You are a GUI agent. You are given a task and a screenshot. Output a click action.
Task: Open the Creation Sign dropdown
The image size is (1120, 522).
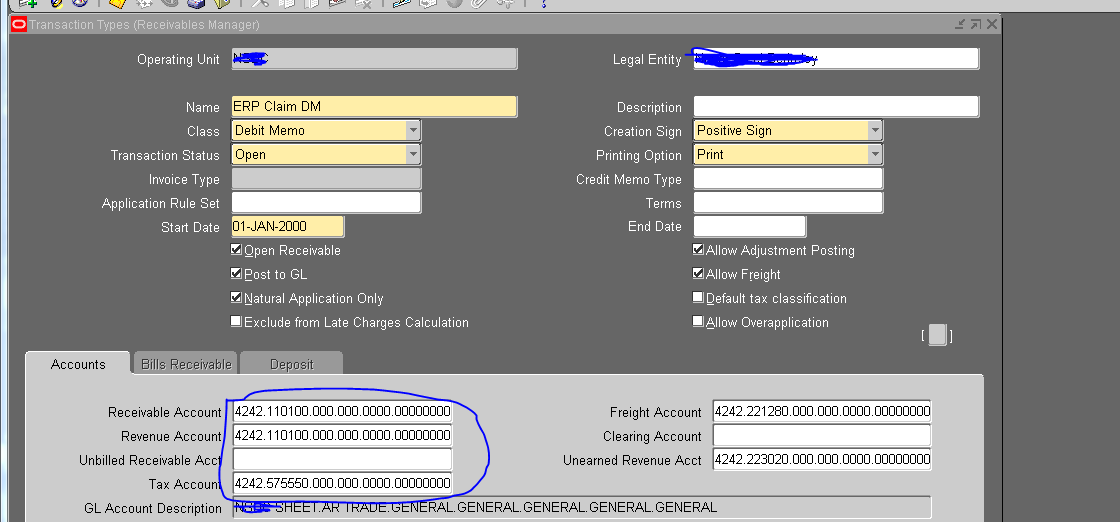tap(875, 131)
